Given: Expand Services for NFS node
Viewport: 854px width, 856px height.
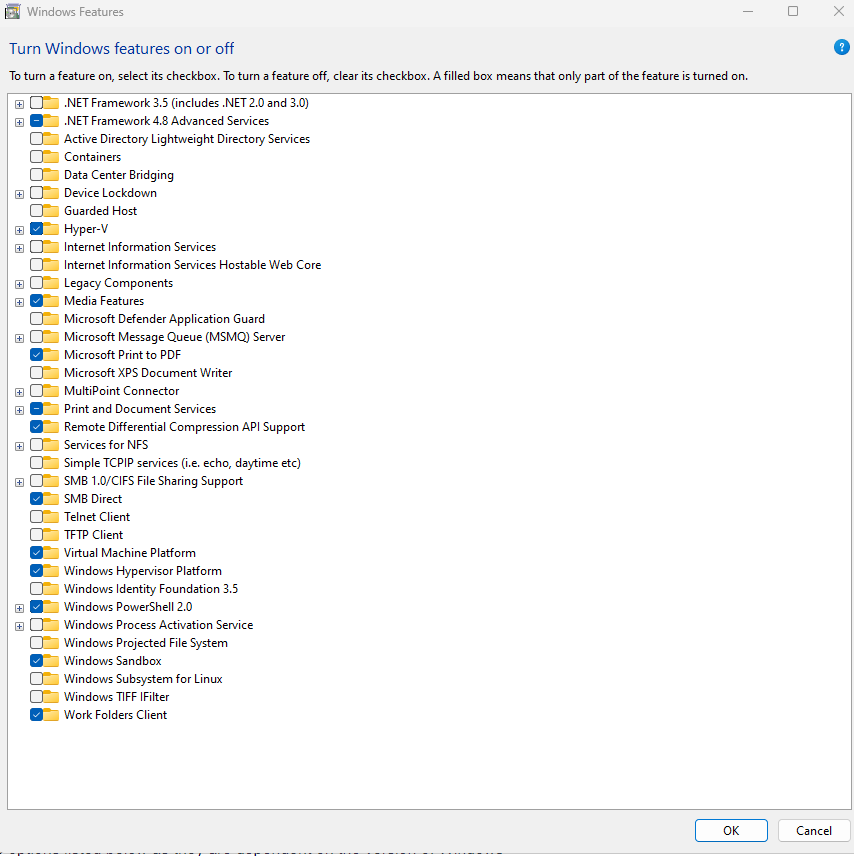Looking at the screenshot, I should click(19, 446).
